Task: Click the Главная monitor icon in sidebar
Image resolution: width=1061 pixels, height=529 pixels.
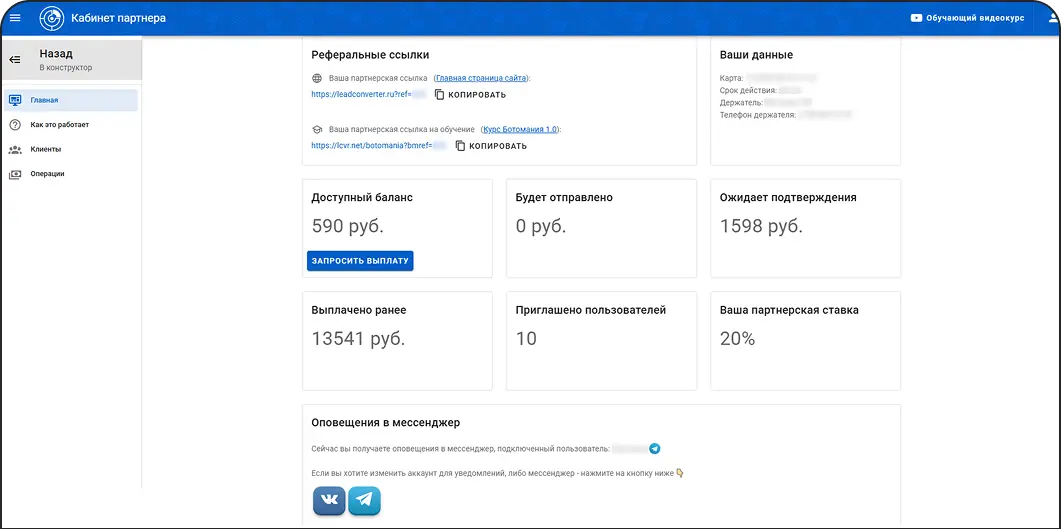Action: [x=15, y=100]
